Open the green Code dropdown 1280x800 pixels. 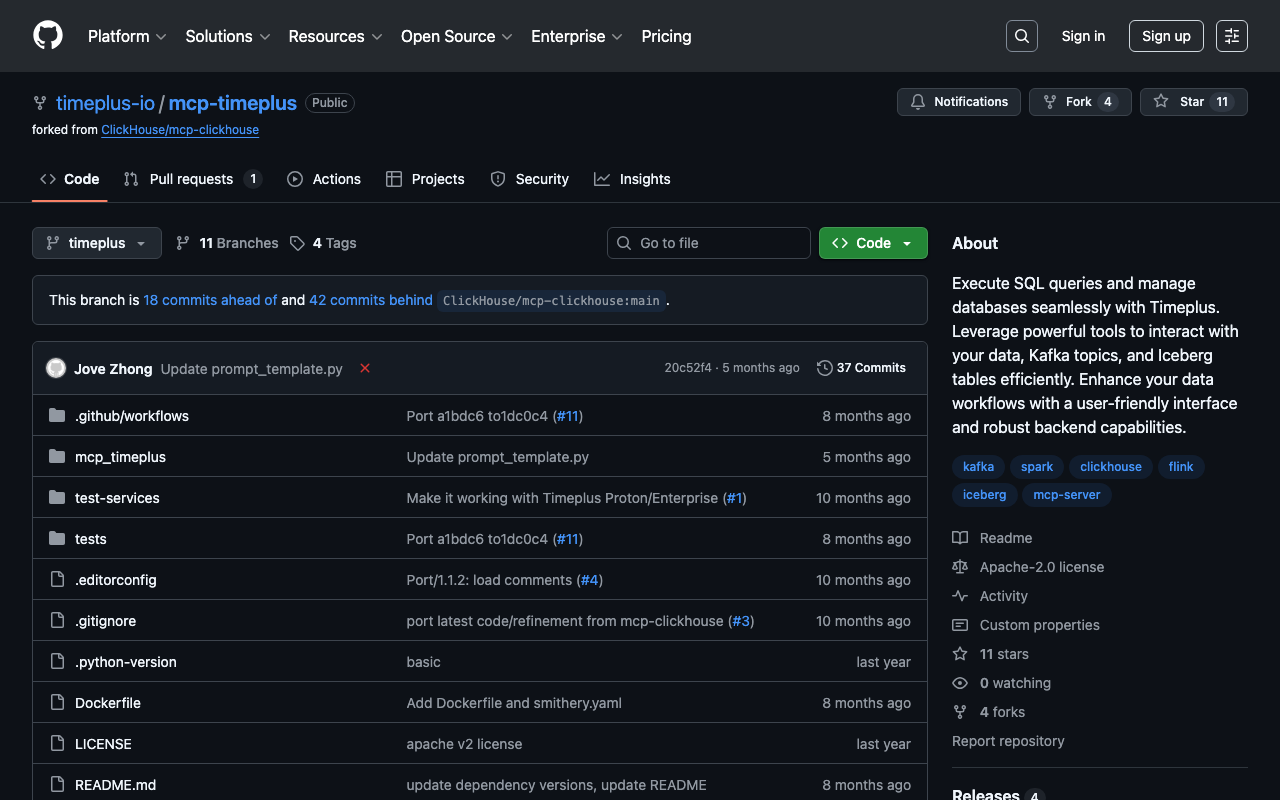pyautogui.click(x=872, y=243)
